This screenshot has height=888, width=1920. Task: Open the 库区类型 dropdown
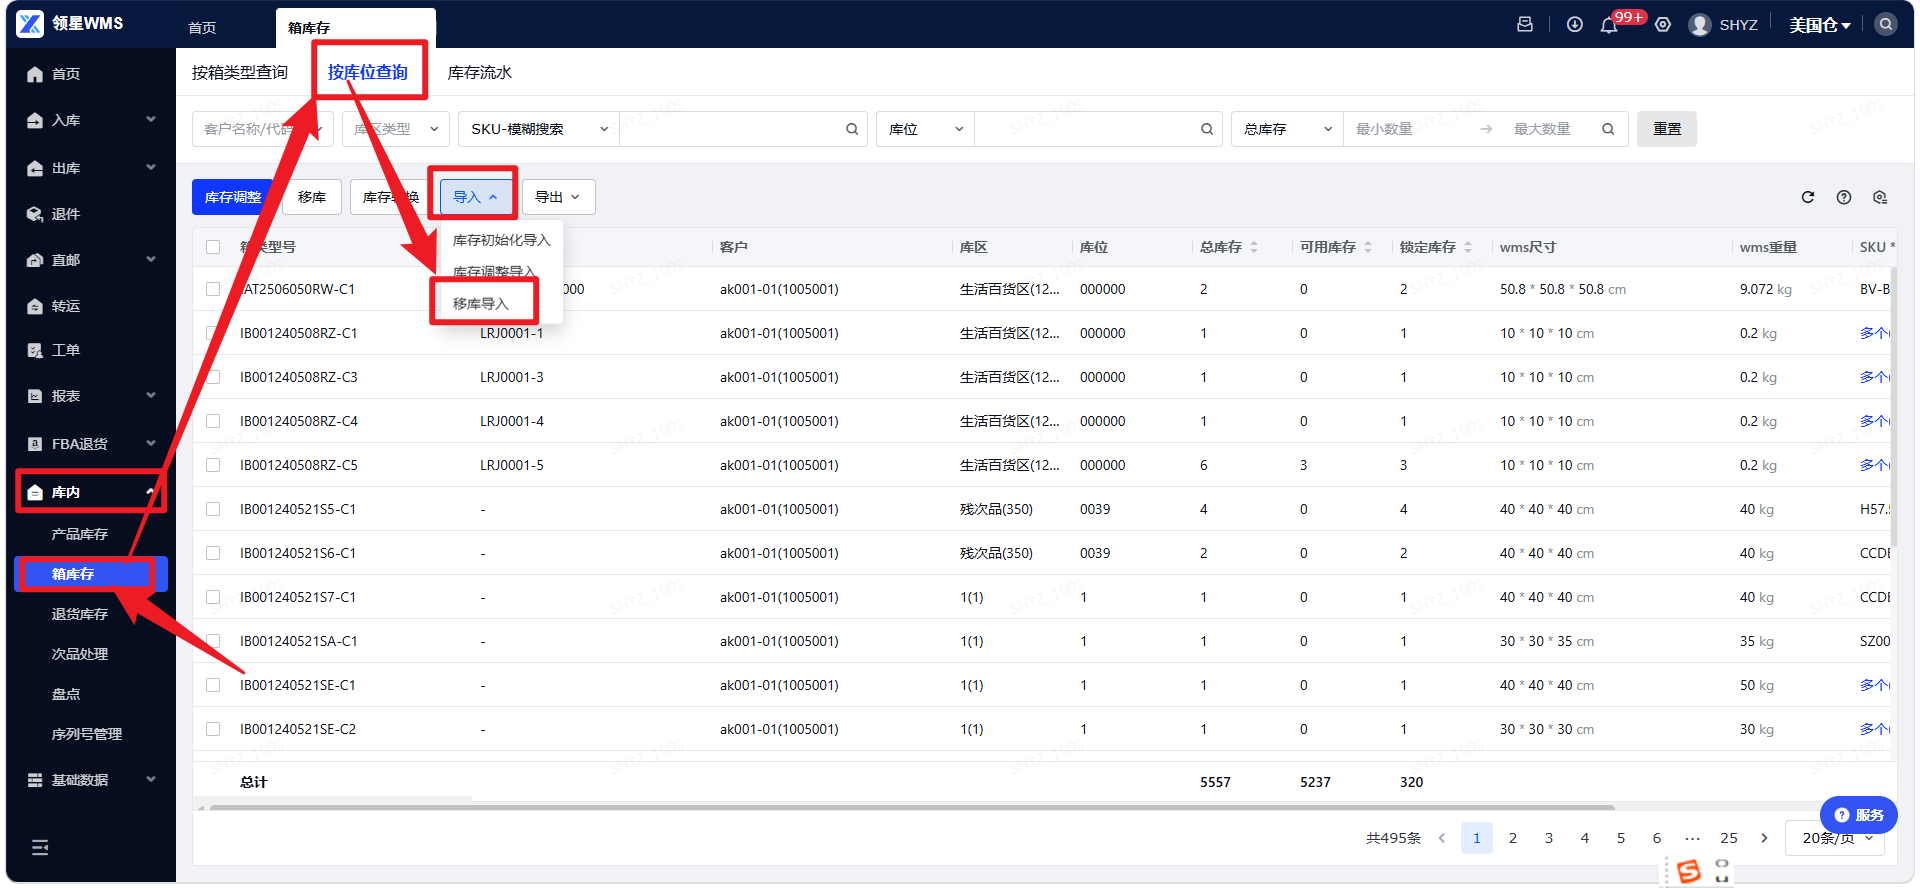395,129
